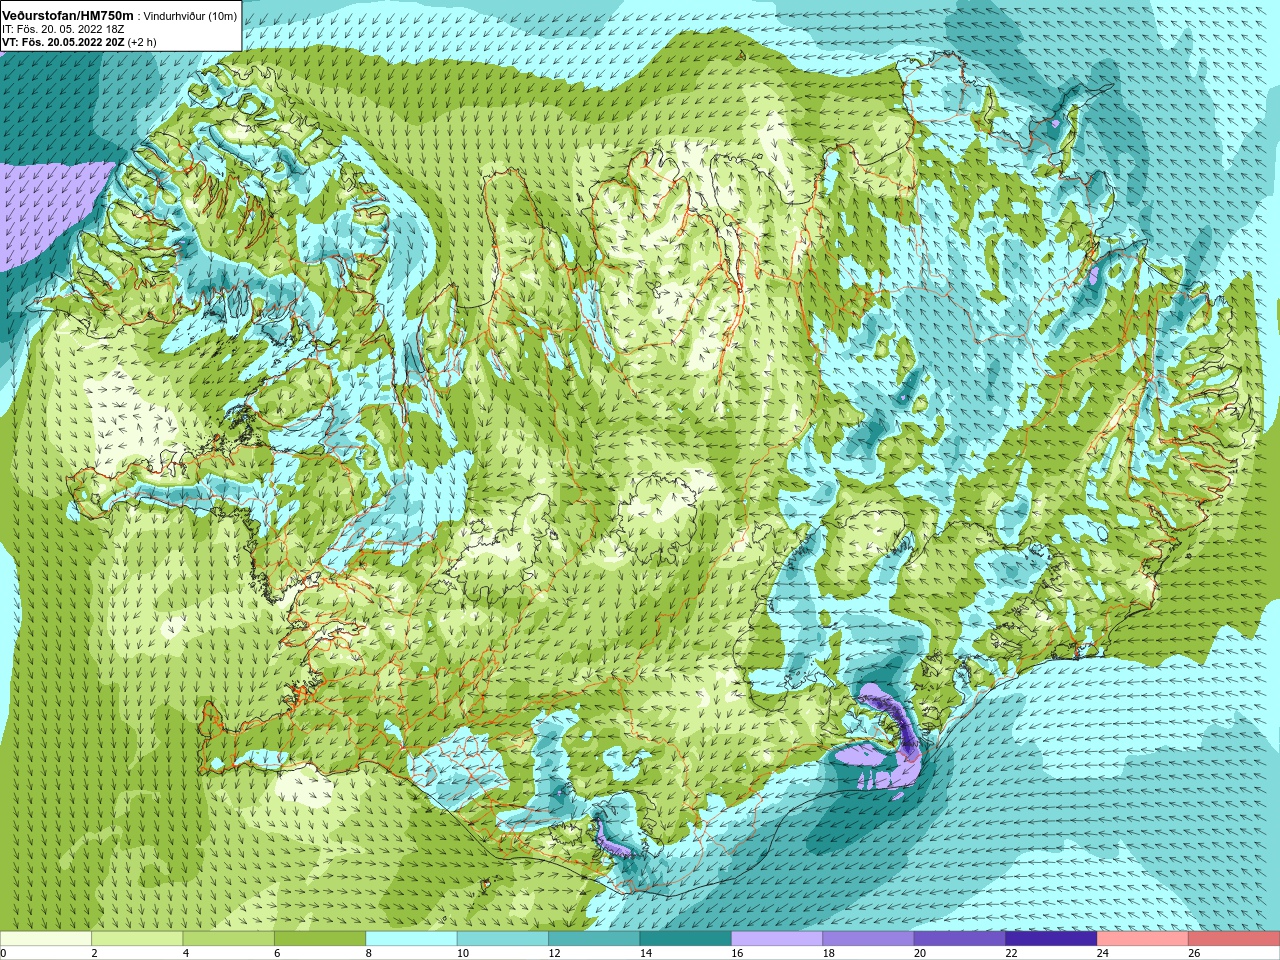Viewport: 1280px width, 960px height.
Task: Select the light green 4–6 legend swatch
Action: pos(229,939)
